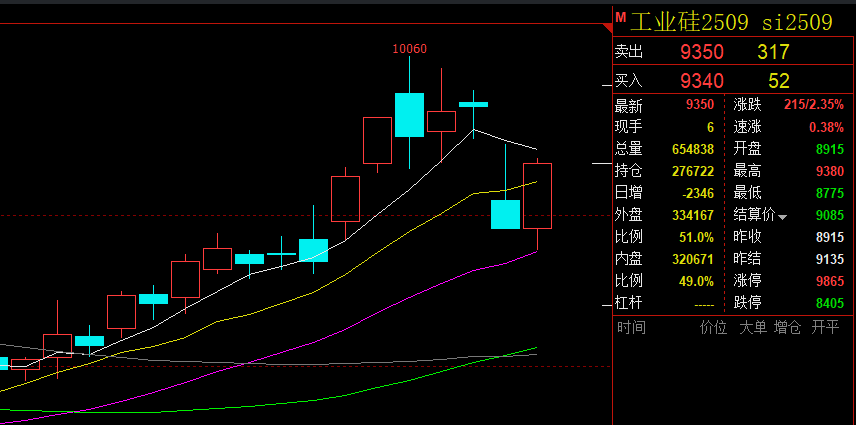The image size is (856, 425).
Task: Click the 时间 column header
Action: pos(631,327)
